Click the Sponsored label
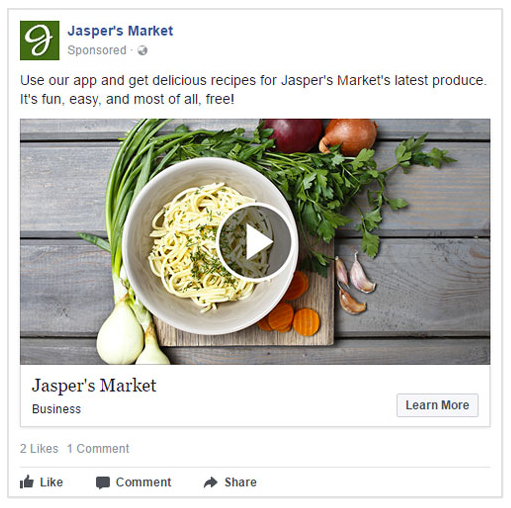511x508 pixels. click(x=97, y=50)
